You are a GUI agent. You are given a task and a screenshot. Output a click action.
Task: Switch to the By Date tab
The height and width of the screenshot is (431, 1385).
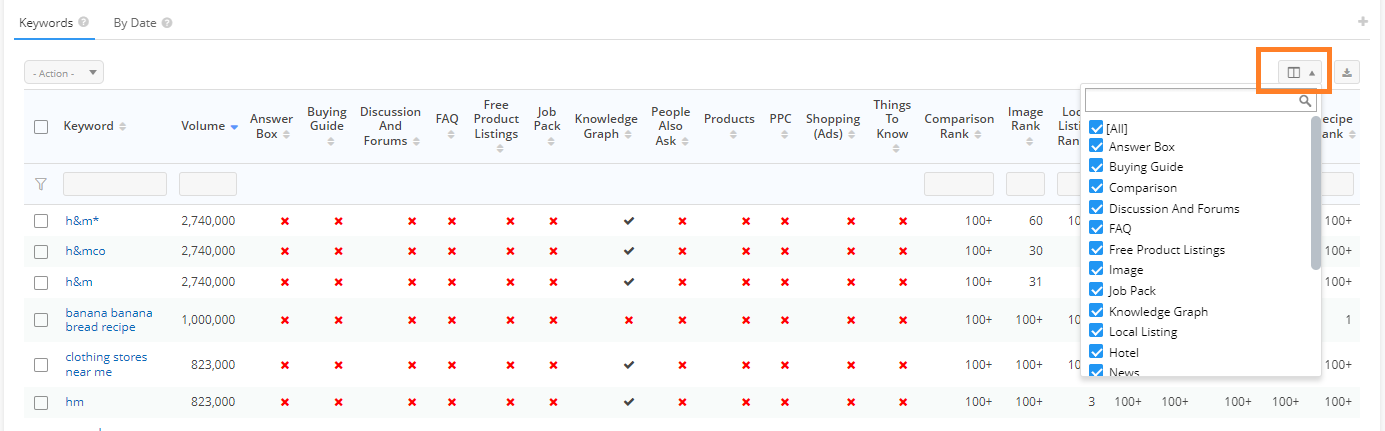point(135,23)
